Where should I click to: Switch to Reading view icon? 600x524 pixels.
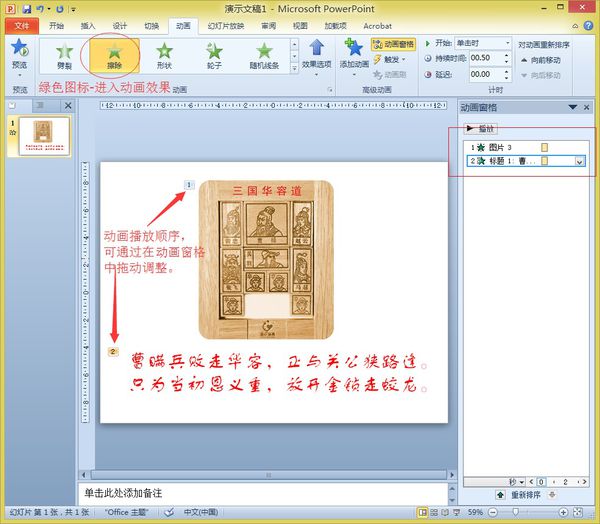pos(445,512)
